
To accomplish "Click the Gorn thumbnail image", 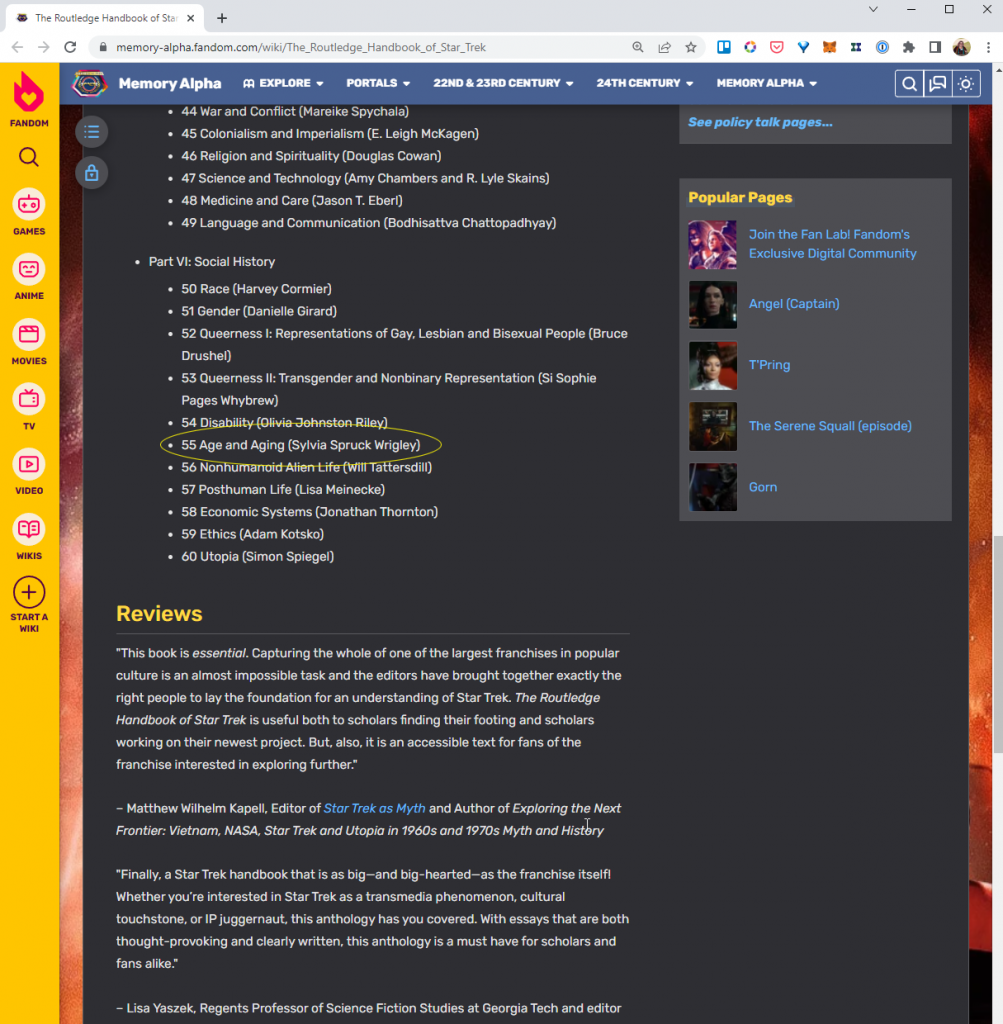I will pyautogui.click(x=712, y=487).
